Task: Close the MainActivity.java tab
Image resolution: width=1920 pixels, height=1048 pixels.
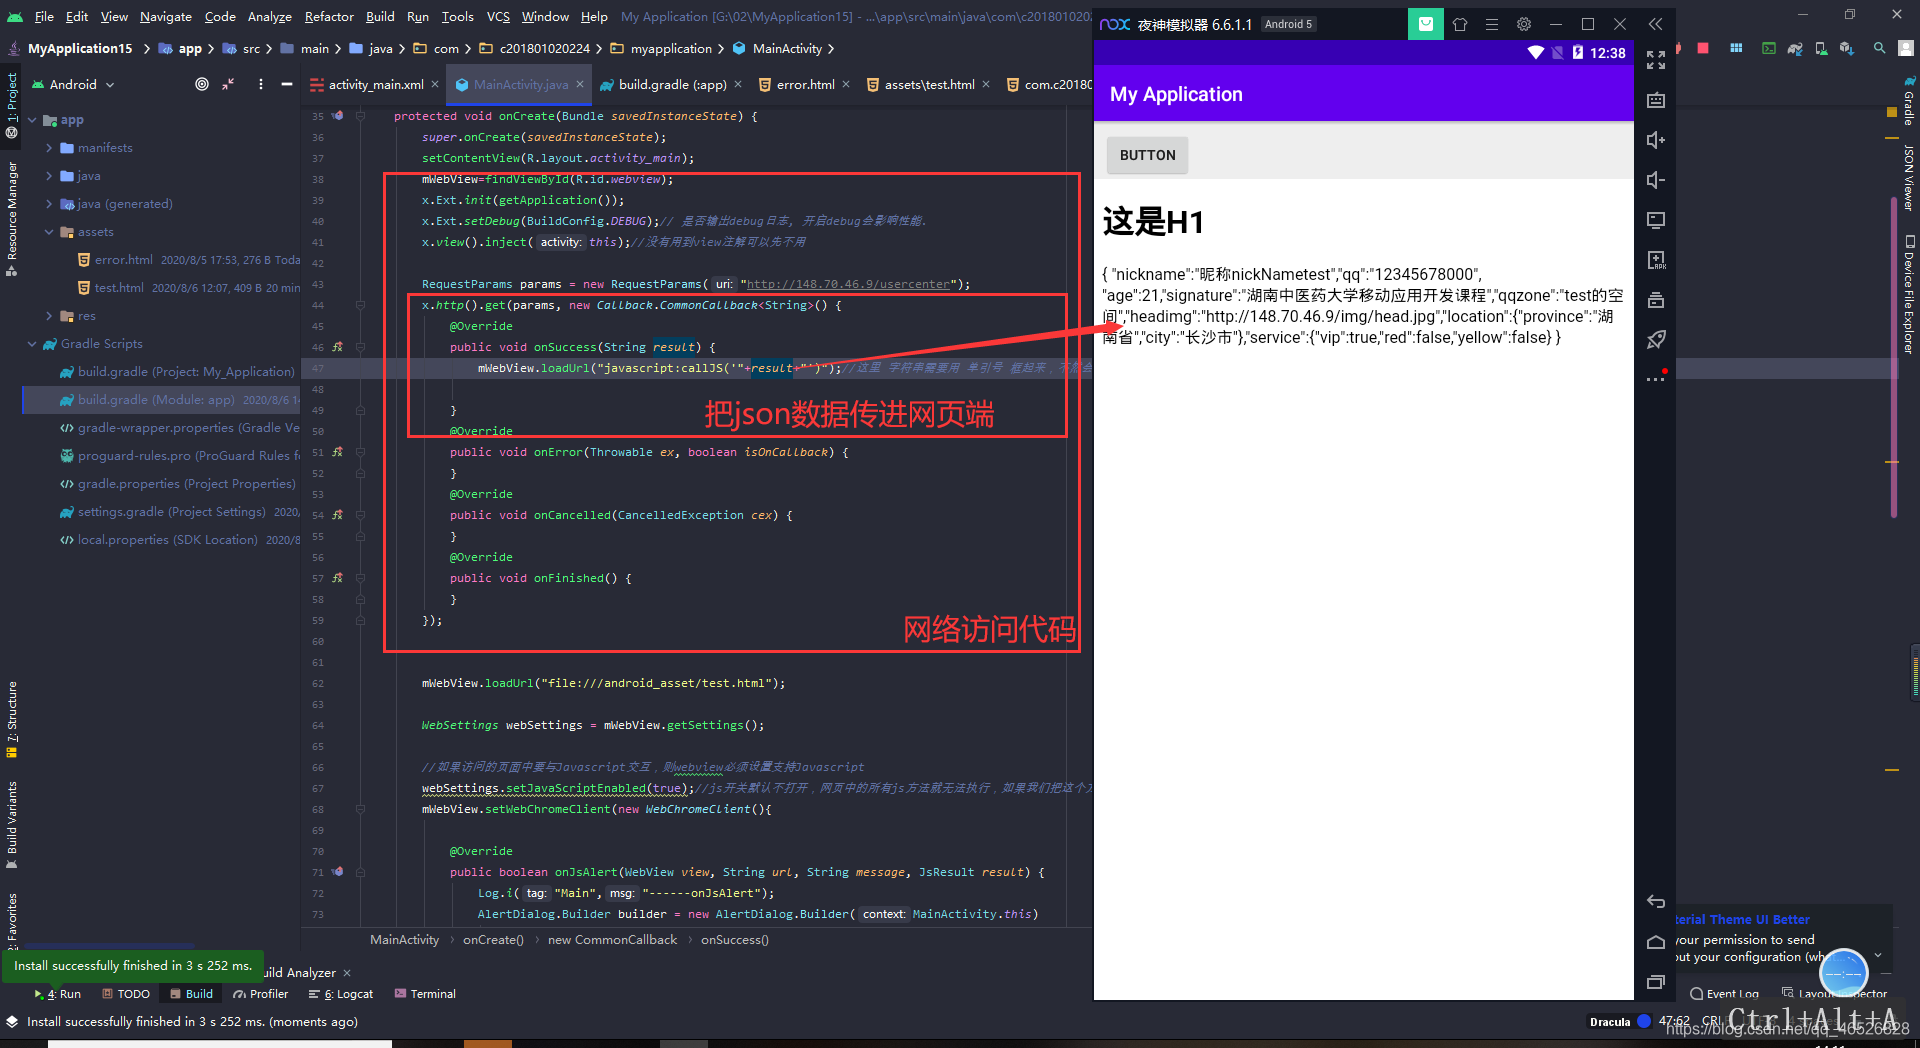Action: [x=580, y=85]
